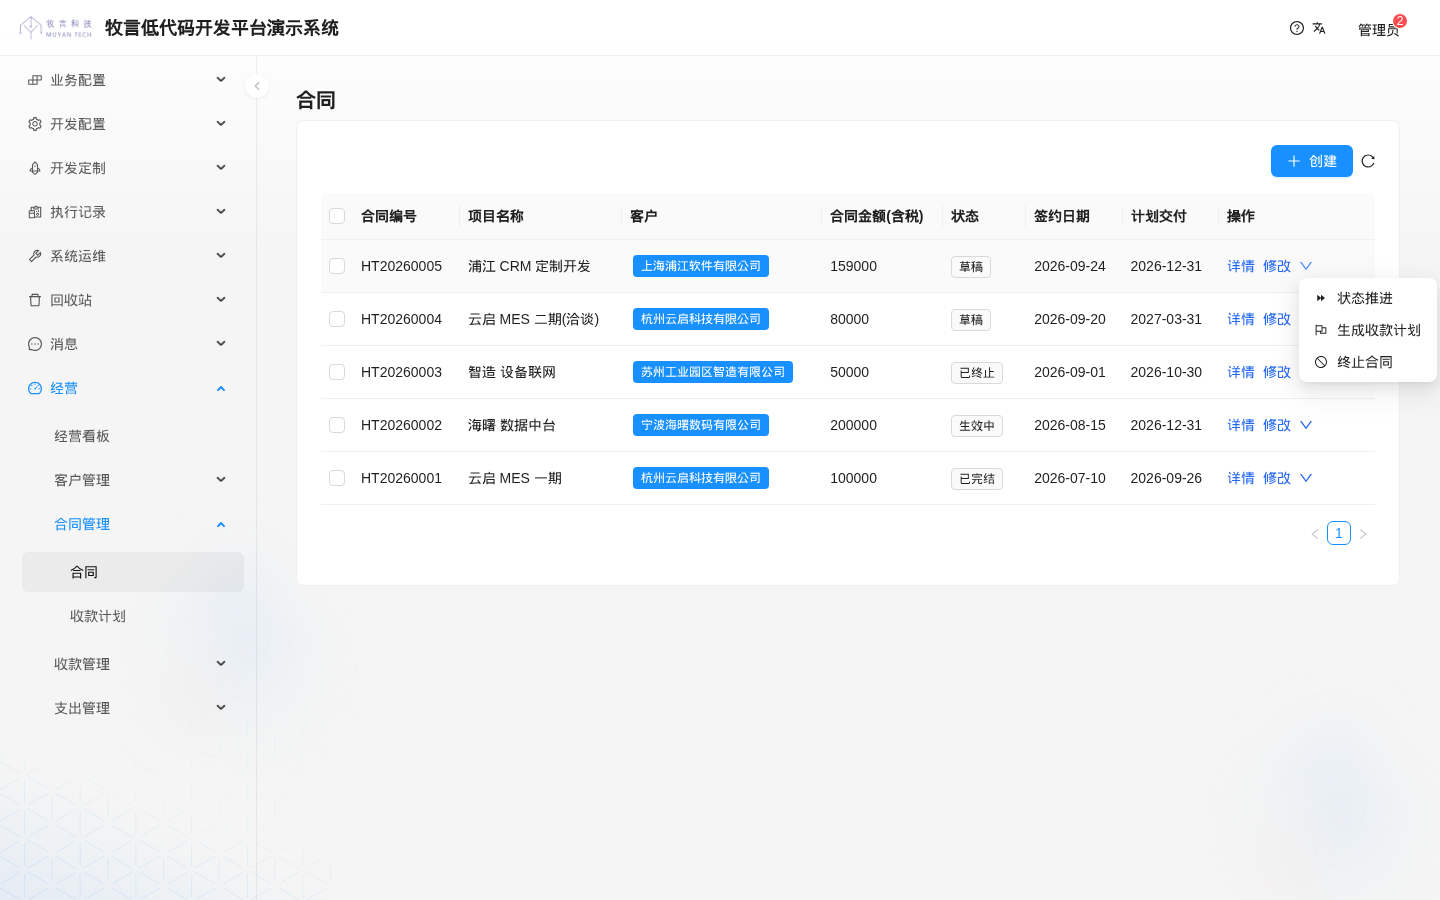Click the 业务配置 sidebar icon

35,80
